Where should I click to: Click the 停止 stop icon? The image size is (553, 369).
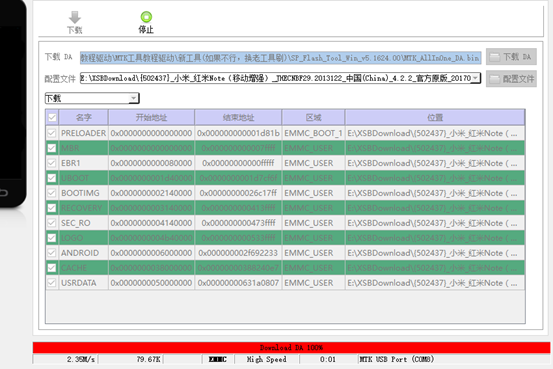(x=146, y=17)
